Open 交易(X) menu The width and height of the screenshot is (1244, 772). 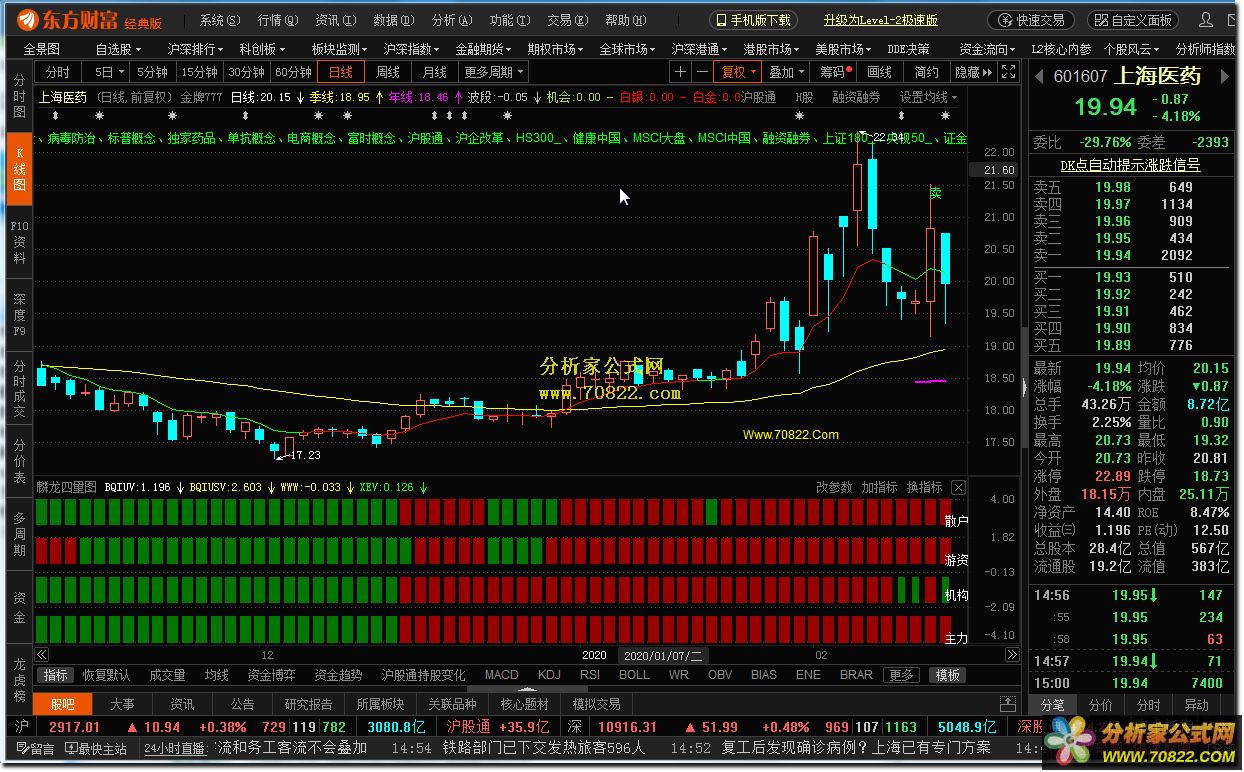(x=566, y=20)
